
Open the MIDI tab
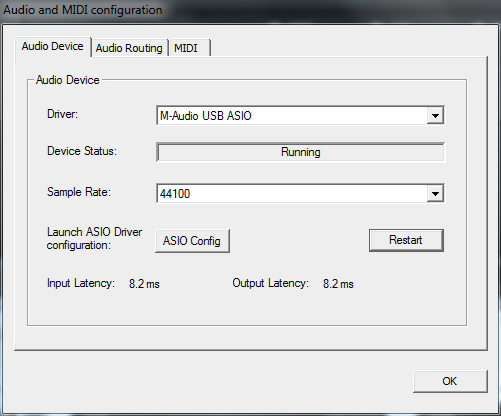[189, 48]
